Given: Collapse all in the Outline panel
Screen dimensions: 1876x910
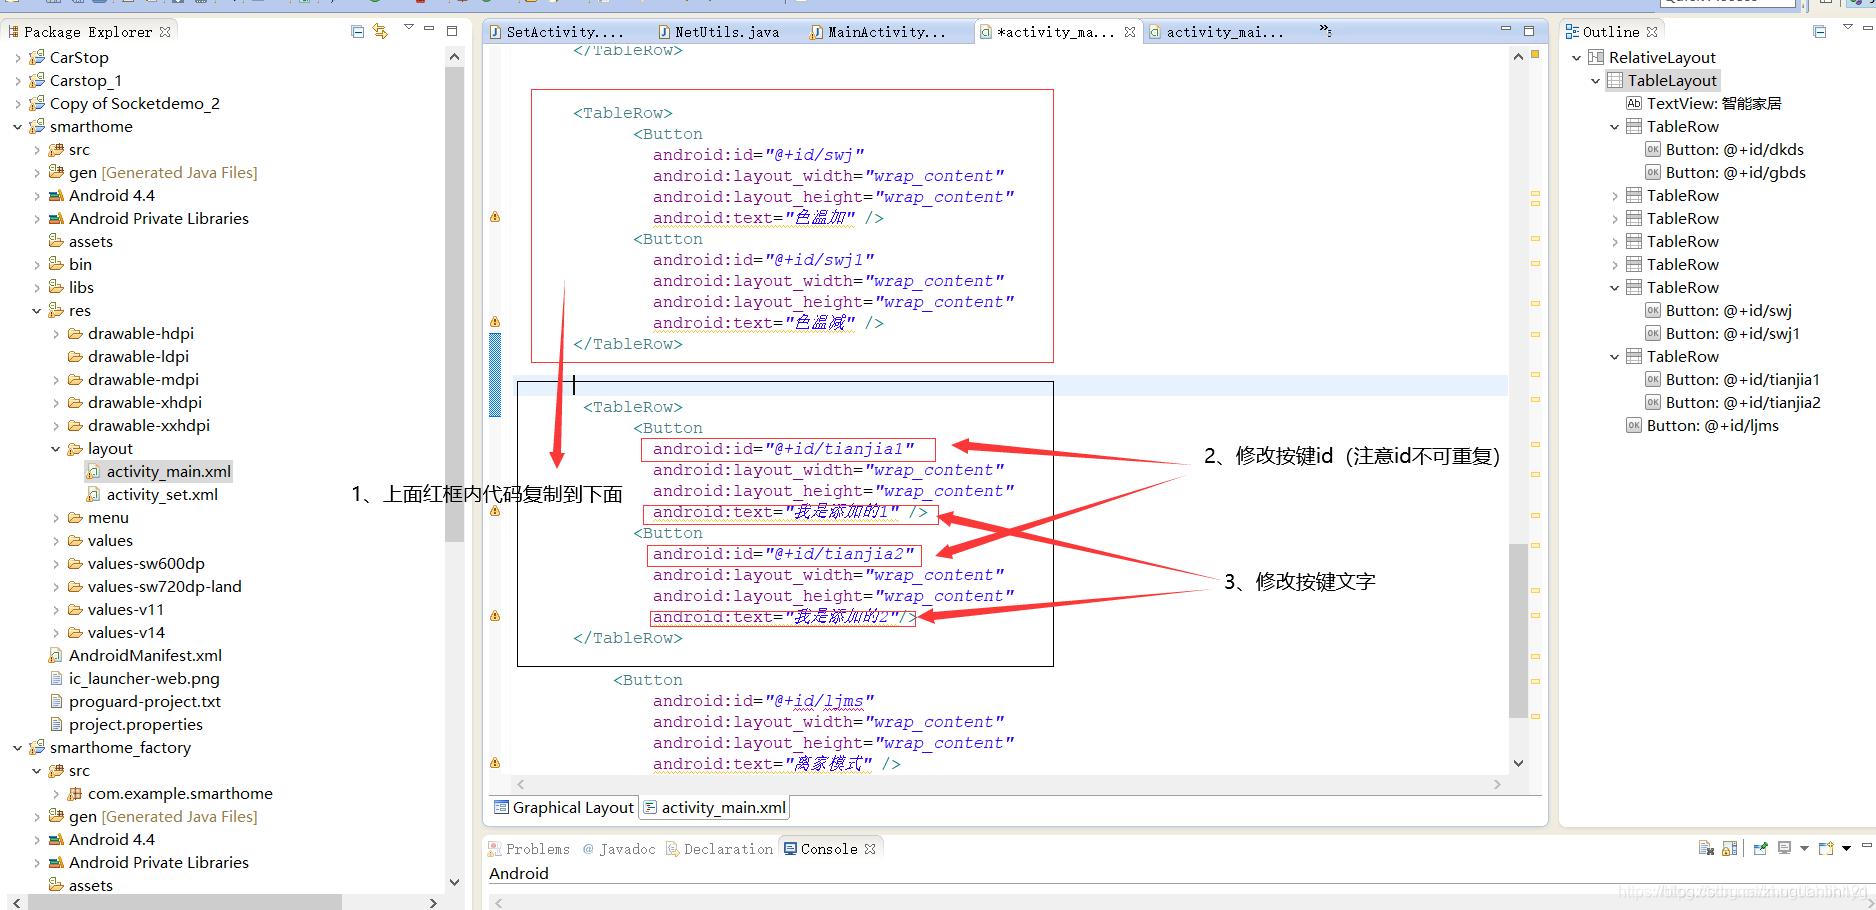Looking at the screenshot, I should click(x=1820, y=32).
